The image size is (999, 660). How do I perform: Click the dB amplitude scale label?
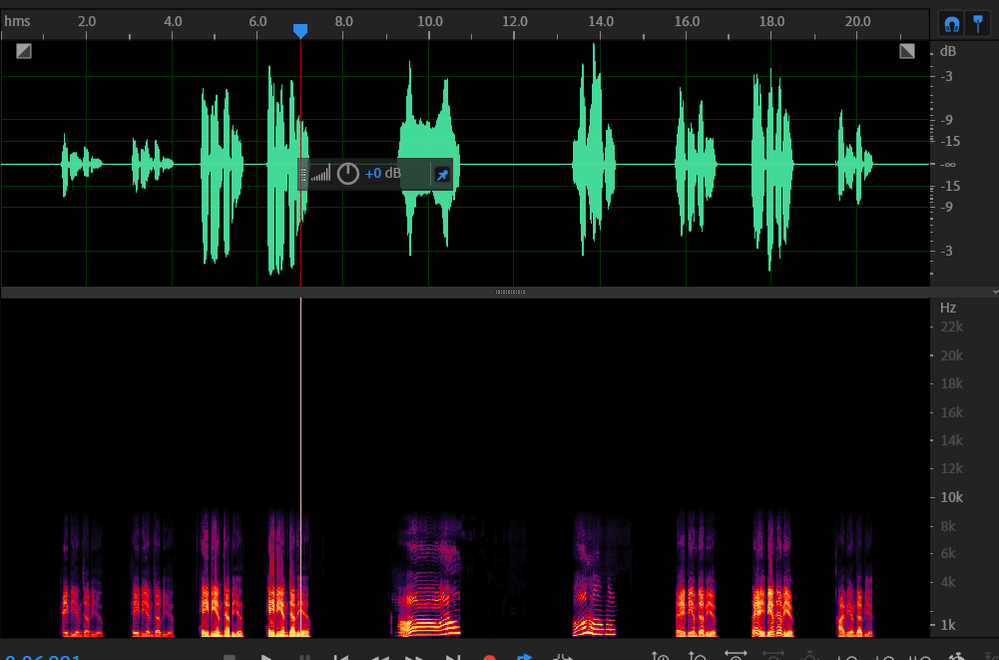coord(948,51)
